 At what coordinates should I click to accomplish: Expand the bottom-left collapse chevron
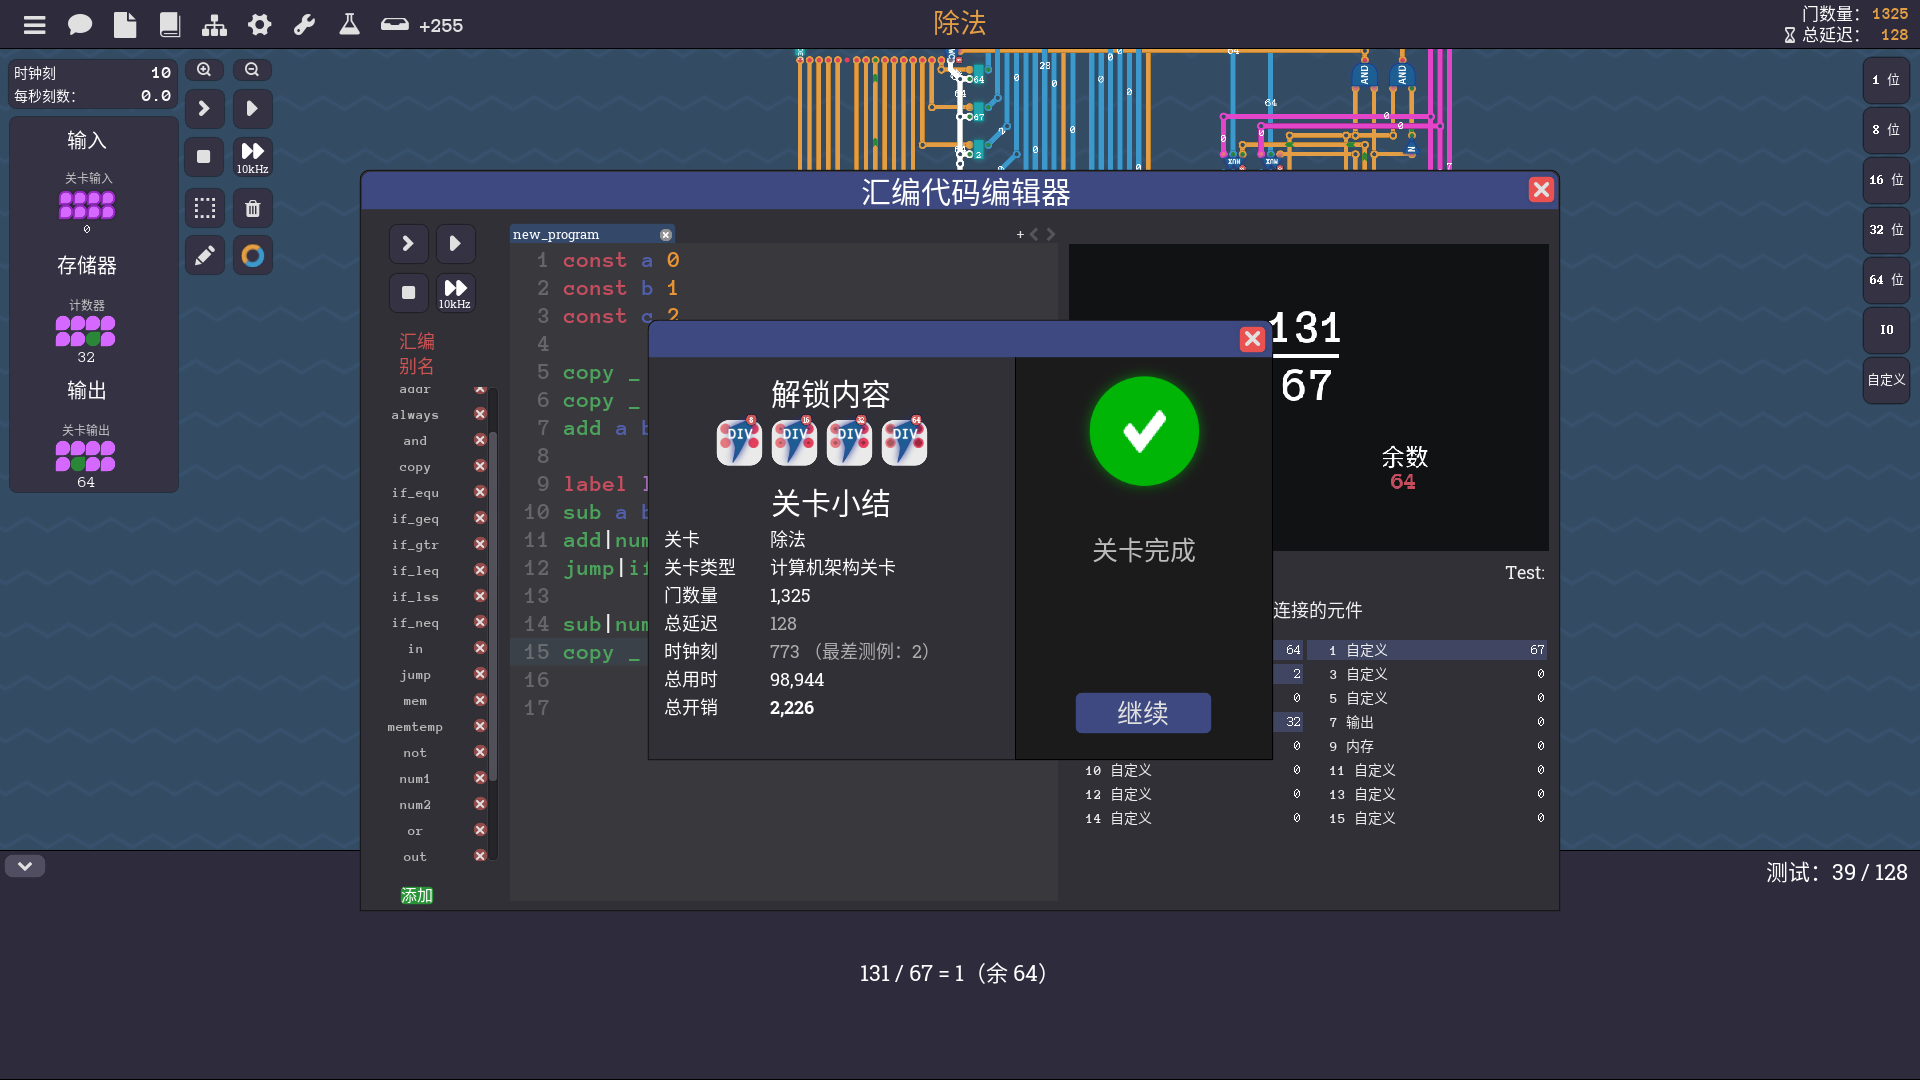25,866
